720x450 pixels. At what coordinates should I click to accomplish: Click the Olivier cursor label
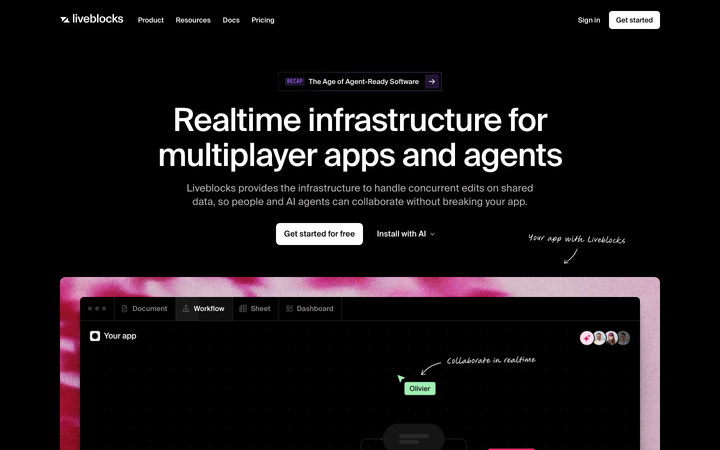point(420,388)
